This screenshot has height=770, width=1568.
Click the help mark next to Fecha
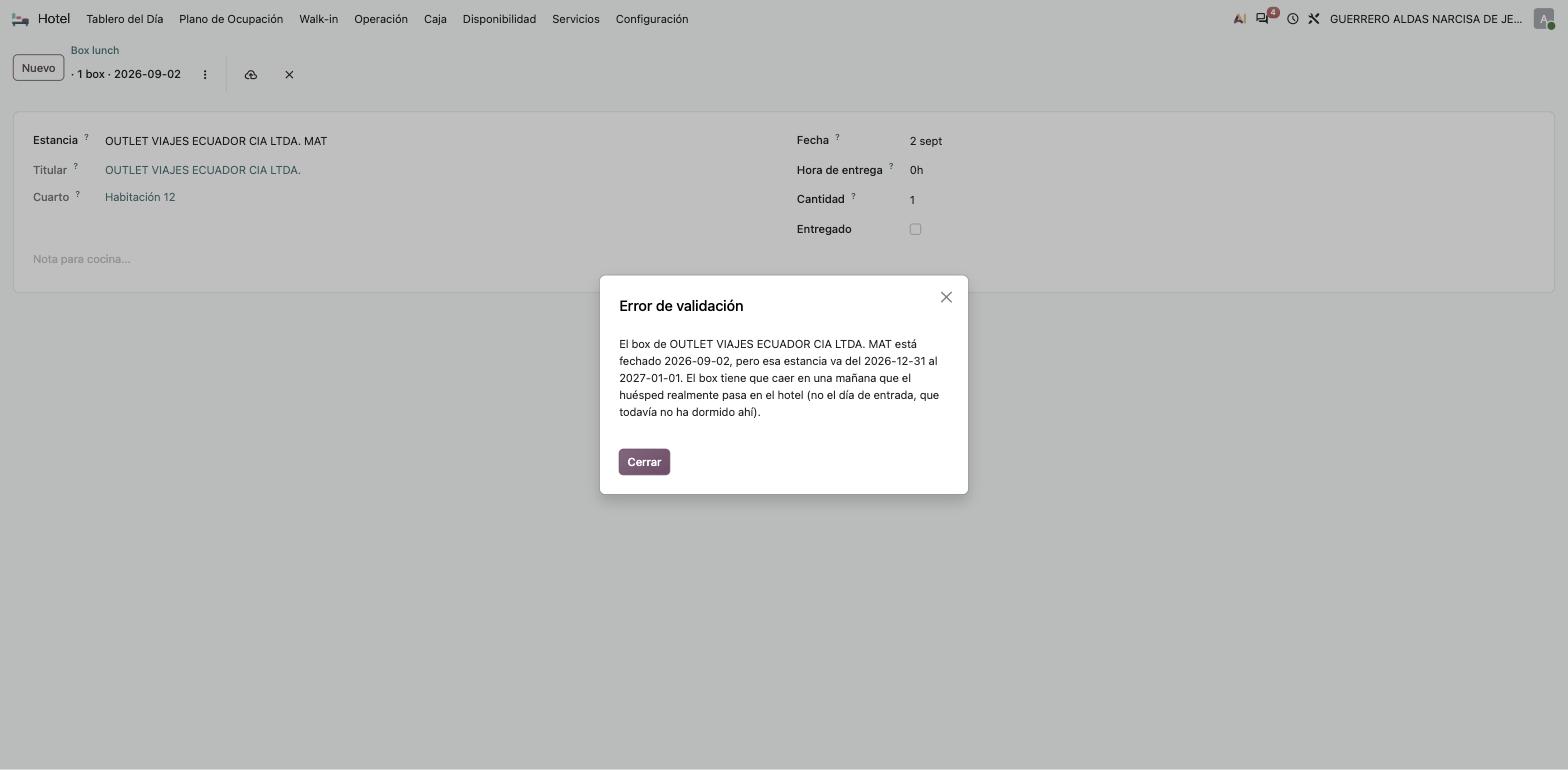(837, 137)
